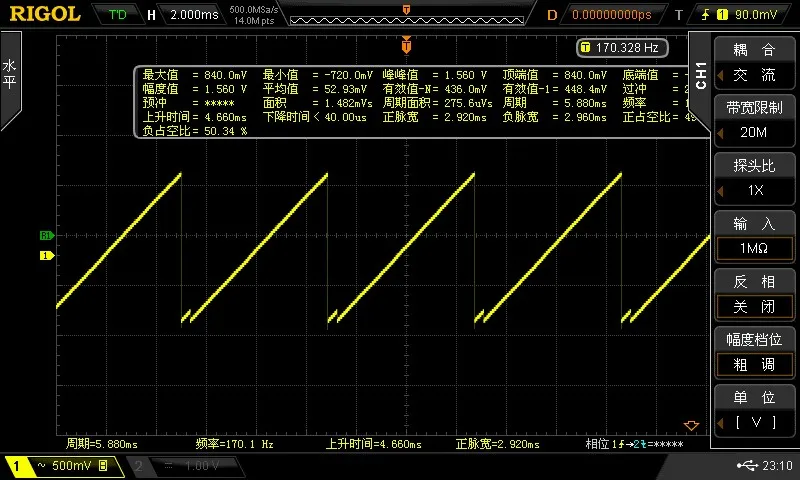800x480 pixels.
Task: Open the 探头比 probe ratio 1X selector
Action: click(754, 179)
